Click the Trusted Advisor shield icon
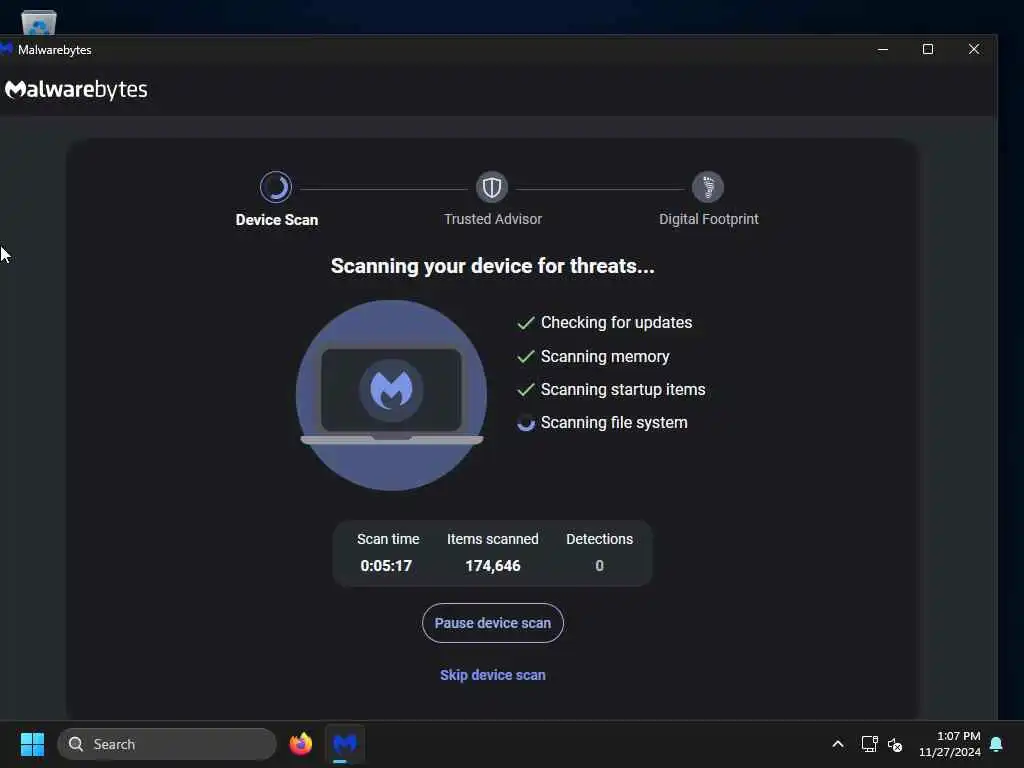The width and height of the screenshot is (1024, 768). coord(492,187)
